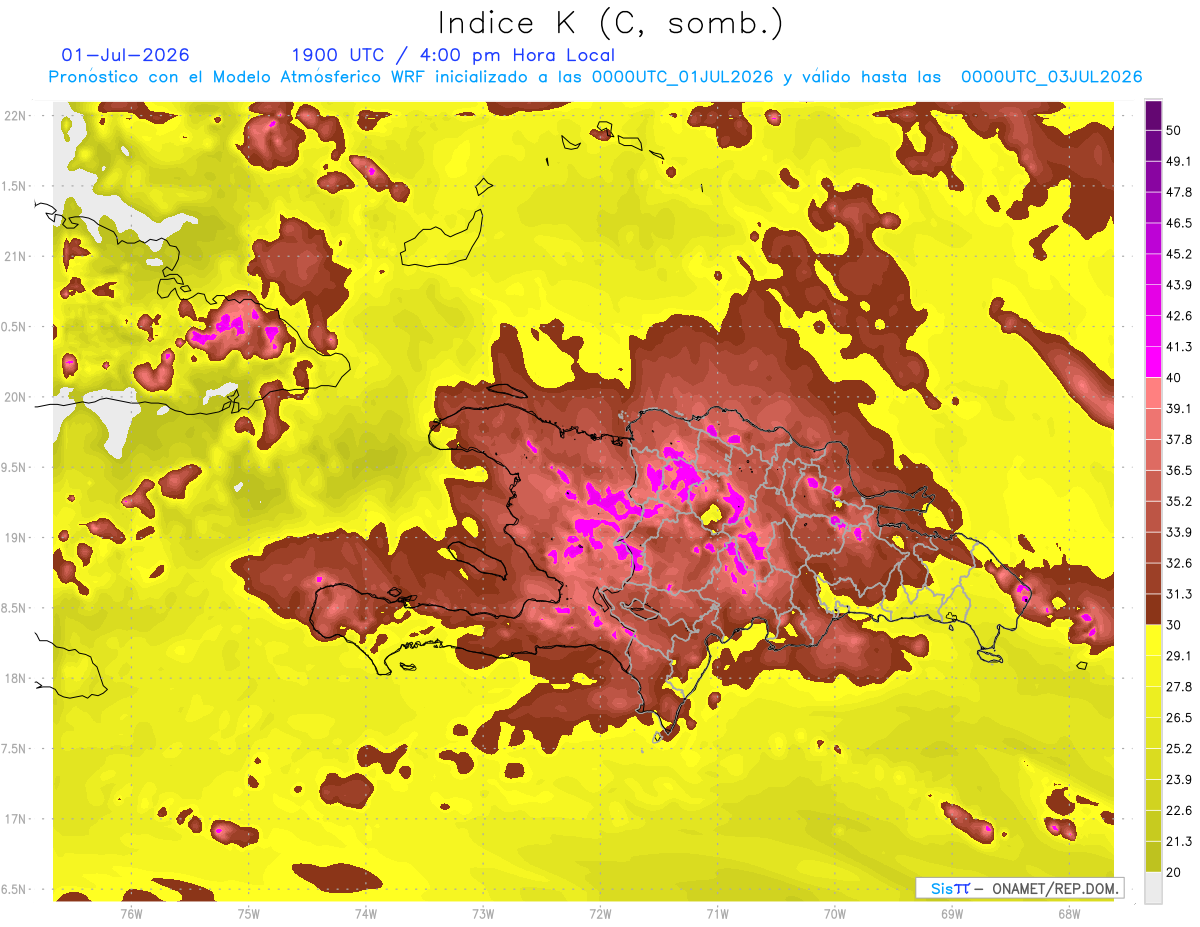The height and width of the screenshot is (927, 1200).
Task: Click the "72W" longitude label
Action: coord(600,914)
